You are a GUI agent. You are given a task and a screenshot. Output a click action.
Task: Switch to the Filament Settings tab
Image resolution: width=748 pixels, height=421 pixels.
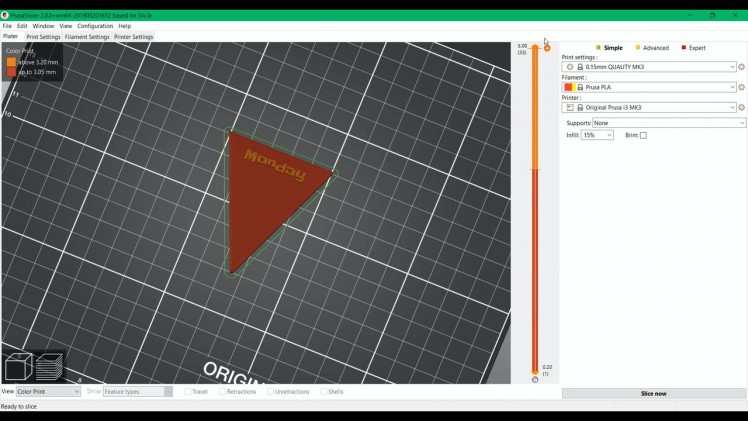click(87, 37)
